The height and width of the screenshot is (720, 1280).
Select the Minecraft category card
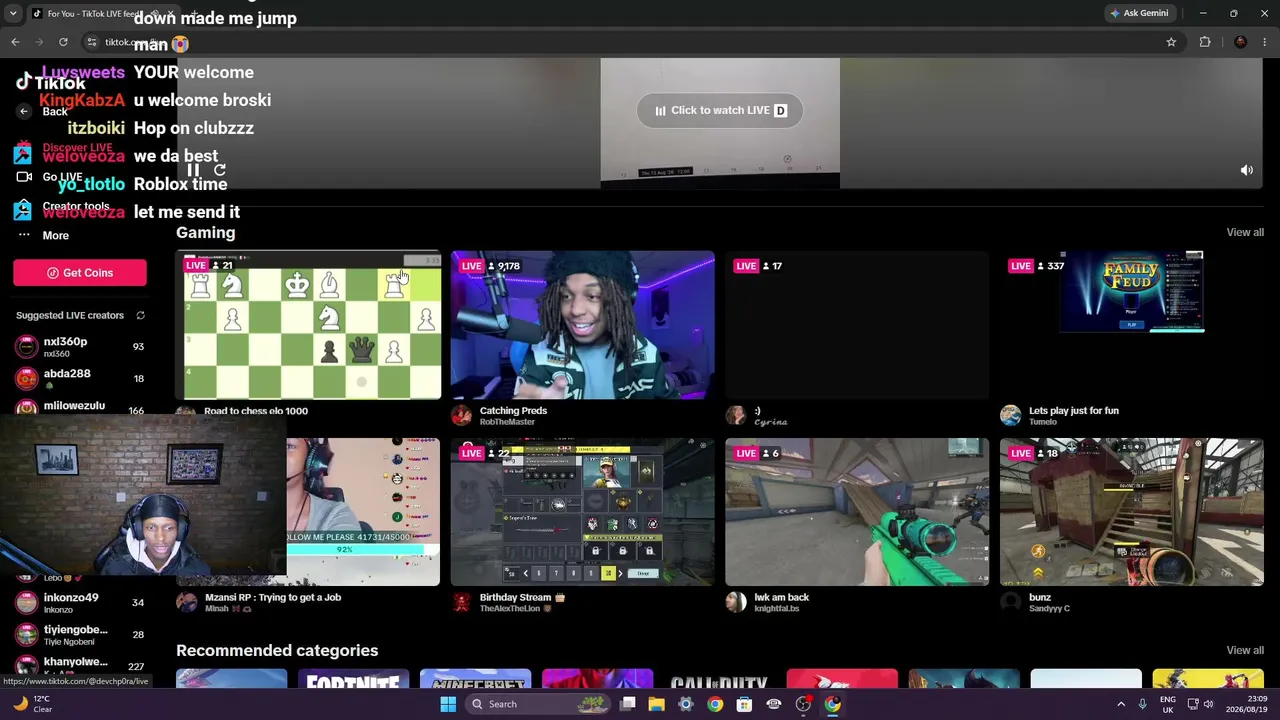pos(475,679)
